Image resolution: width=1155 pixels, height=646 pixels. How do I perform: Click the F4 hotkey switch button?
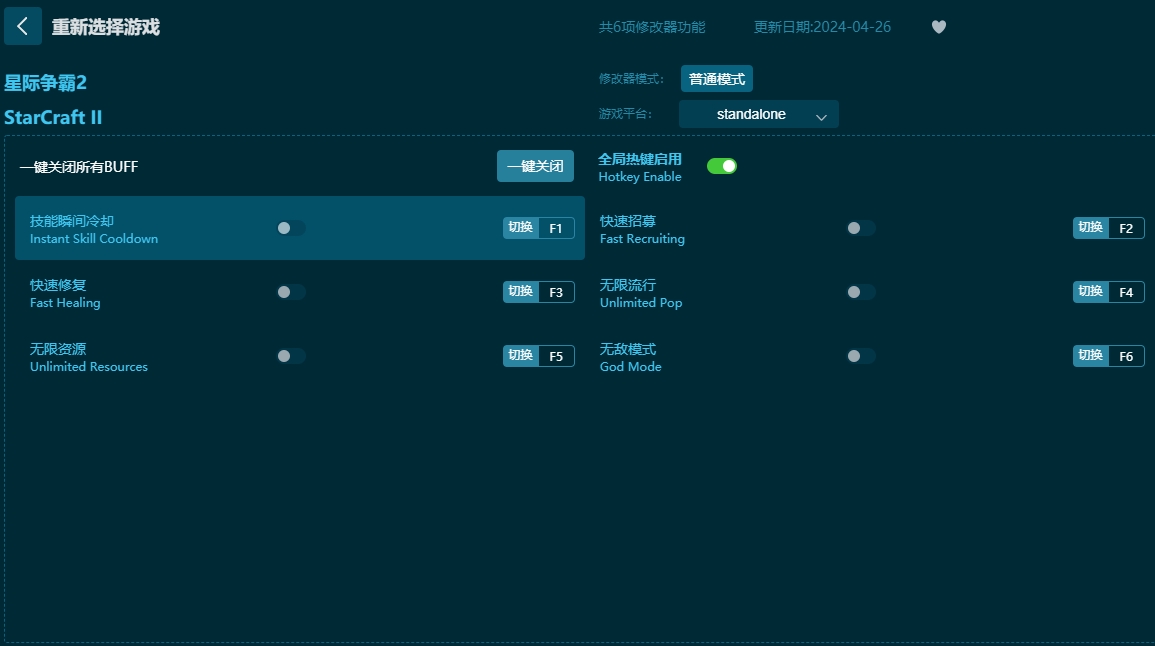point(1108,292)
